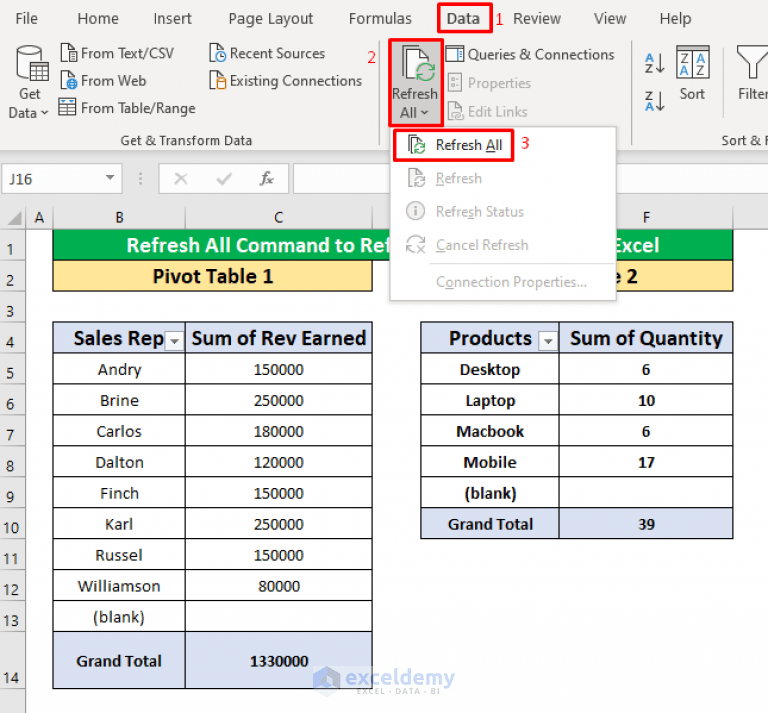Open the Products filter dropdown
The image size is (768, 713).
pos(548,340)
